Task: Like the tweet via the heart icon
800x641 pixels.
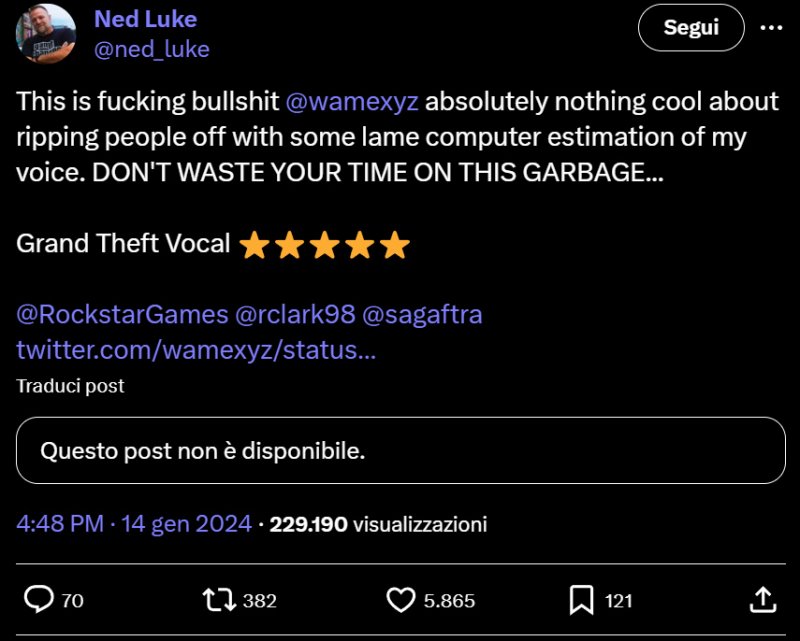Action: [402, 600]
